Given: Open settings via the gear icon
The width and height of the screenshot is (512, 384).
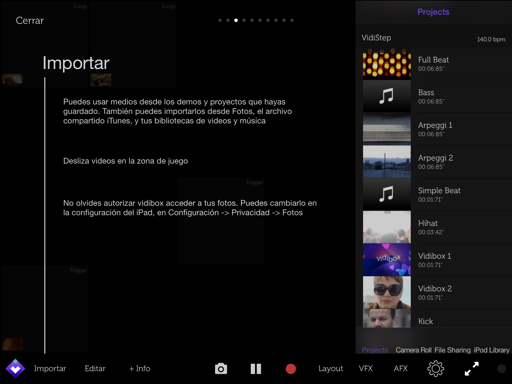Looking at the screenshot, I should [x=435, y=369].
